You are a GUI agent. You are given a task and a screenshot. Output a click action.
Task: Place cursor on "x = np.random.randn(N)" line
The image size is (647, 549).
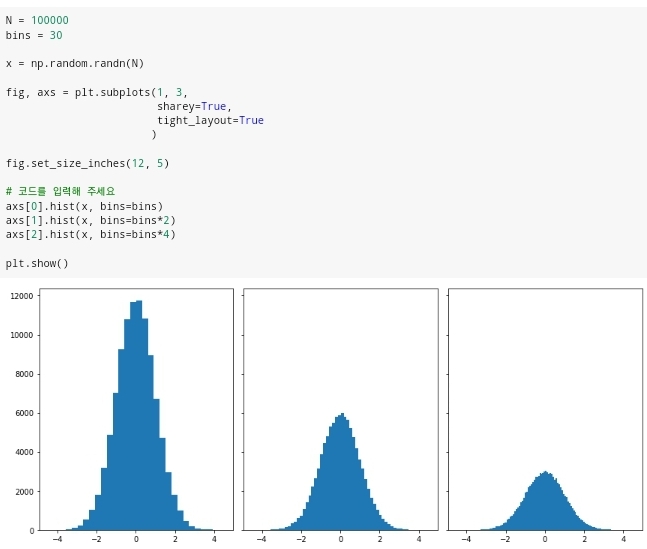tap(75, 64)
